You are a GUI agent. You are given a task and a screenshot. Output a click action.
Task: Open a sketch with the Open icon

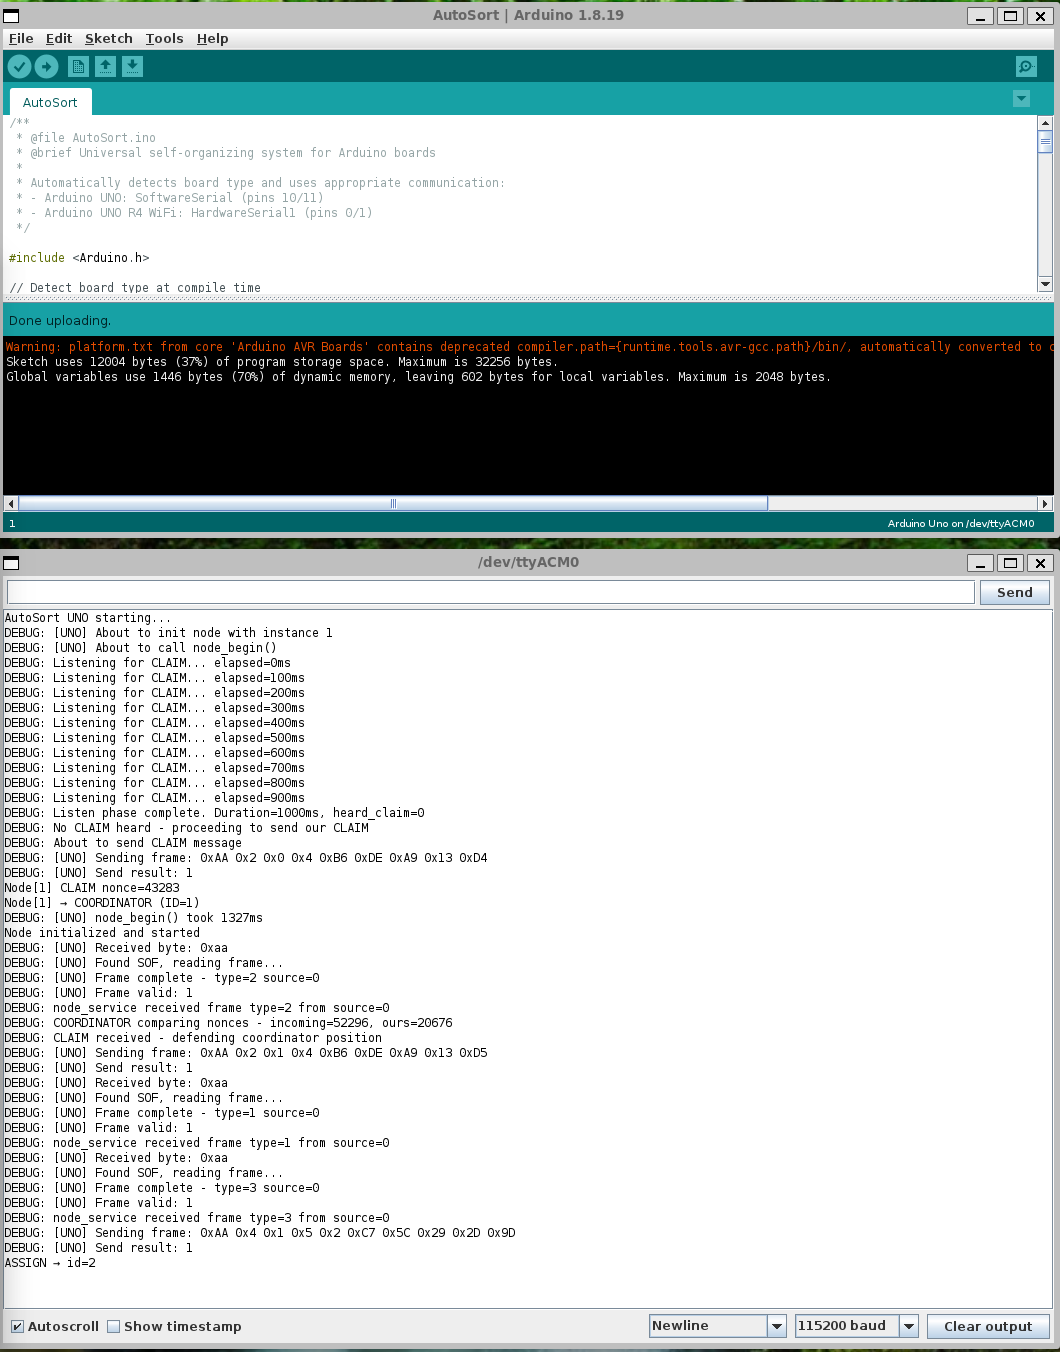click(x=105, y=66)
